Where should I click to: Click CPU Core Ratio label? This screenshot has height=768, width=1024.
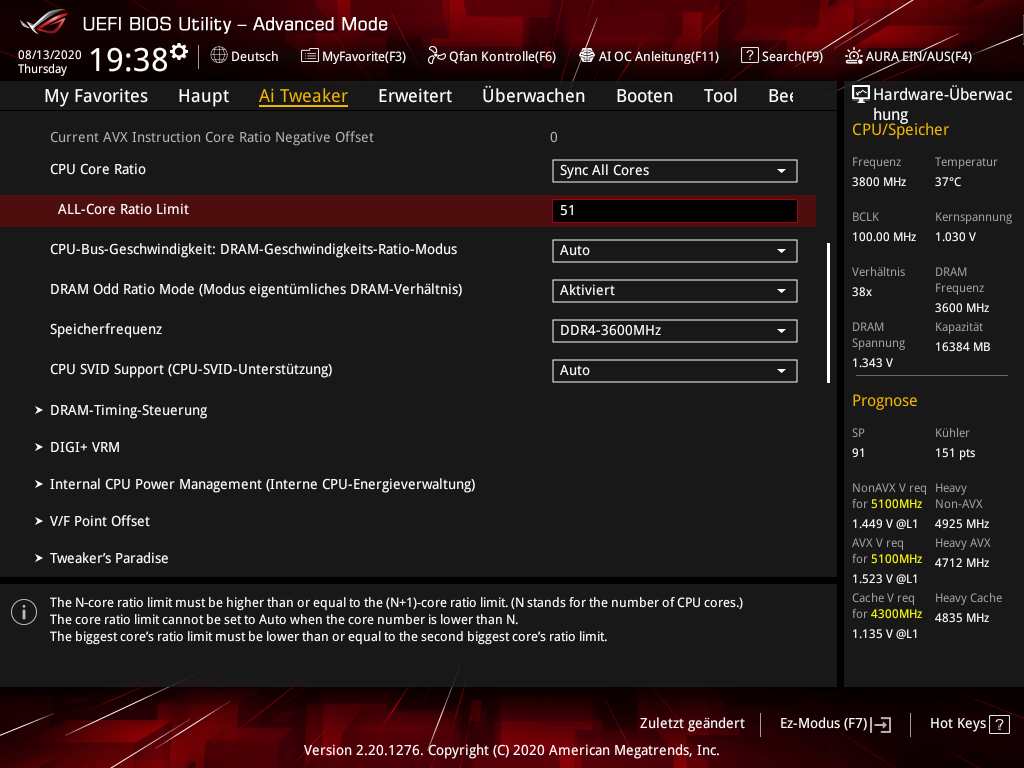(98, 169)
